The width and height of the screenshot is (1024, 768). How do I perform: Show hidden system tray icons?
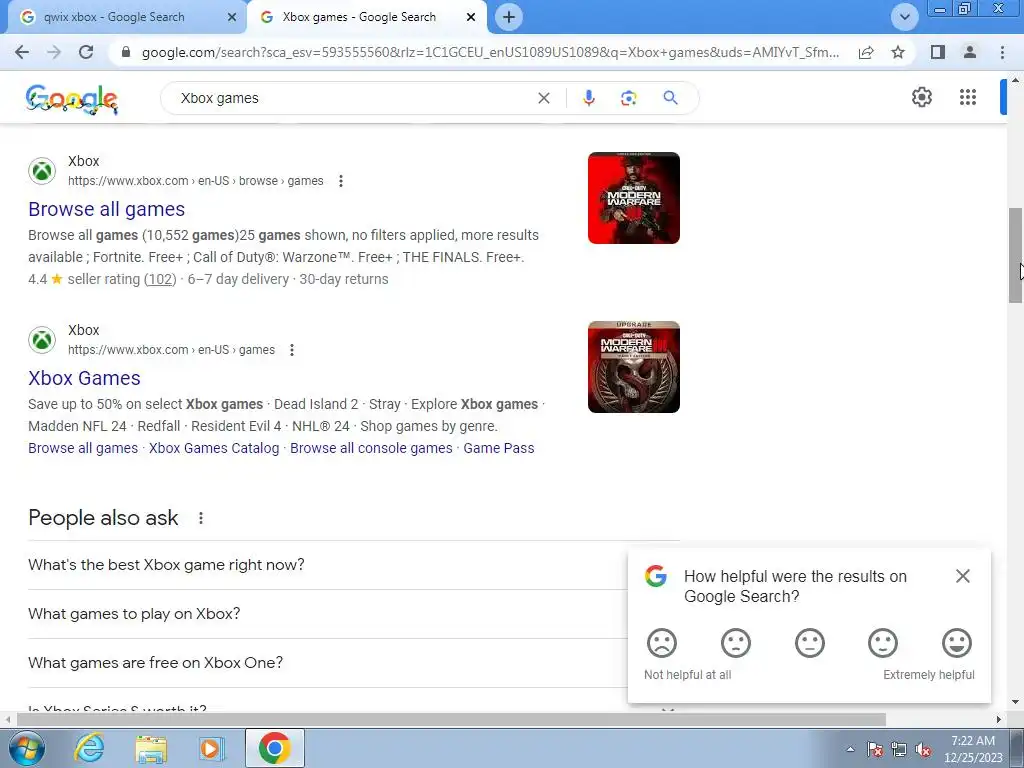coord(850,749)
